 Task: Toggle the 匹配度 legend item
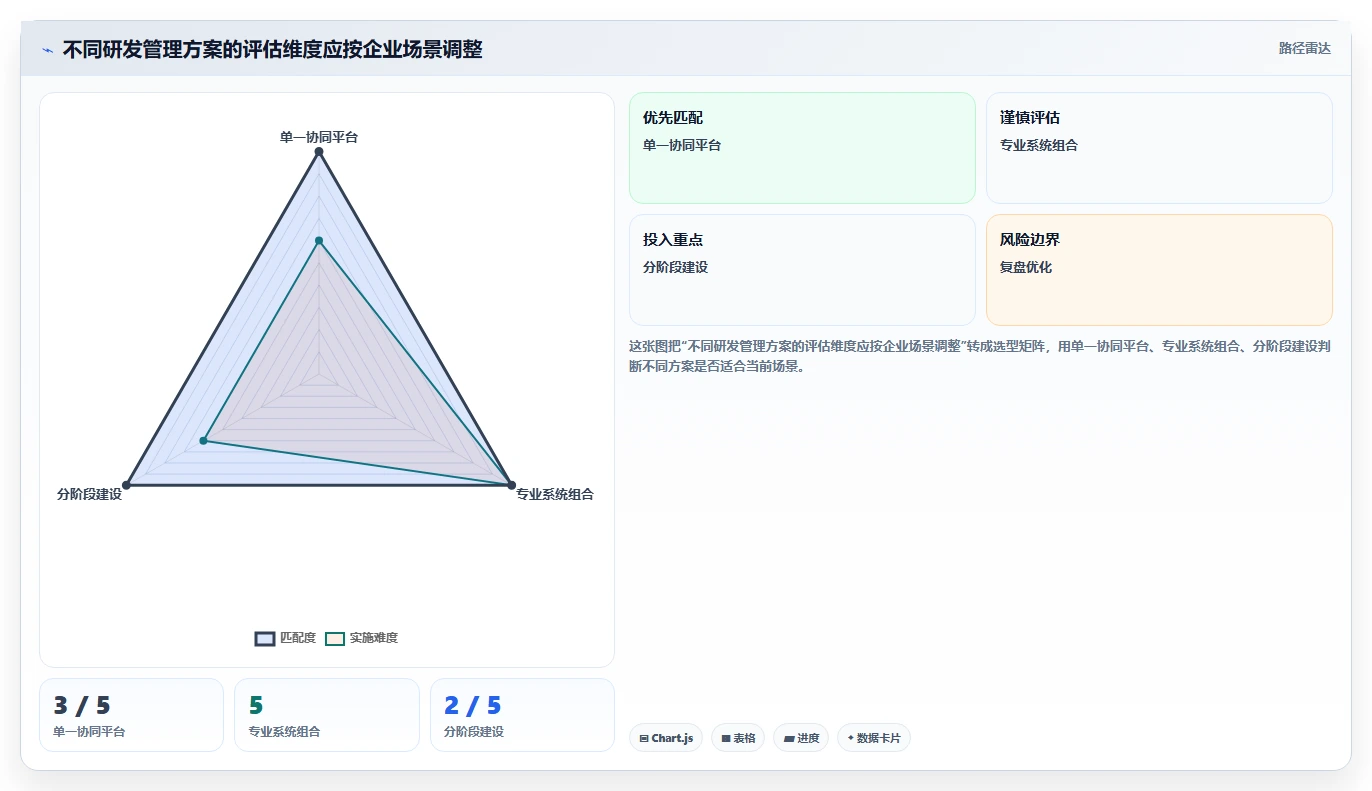pos(285,638)
